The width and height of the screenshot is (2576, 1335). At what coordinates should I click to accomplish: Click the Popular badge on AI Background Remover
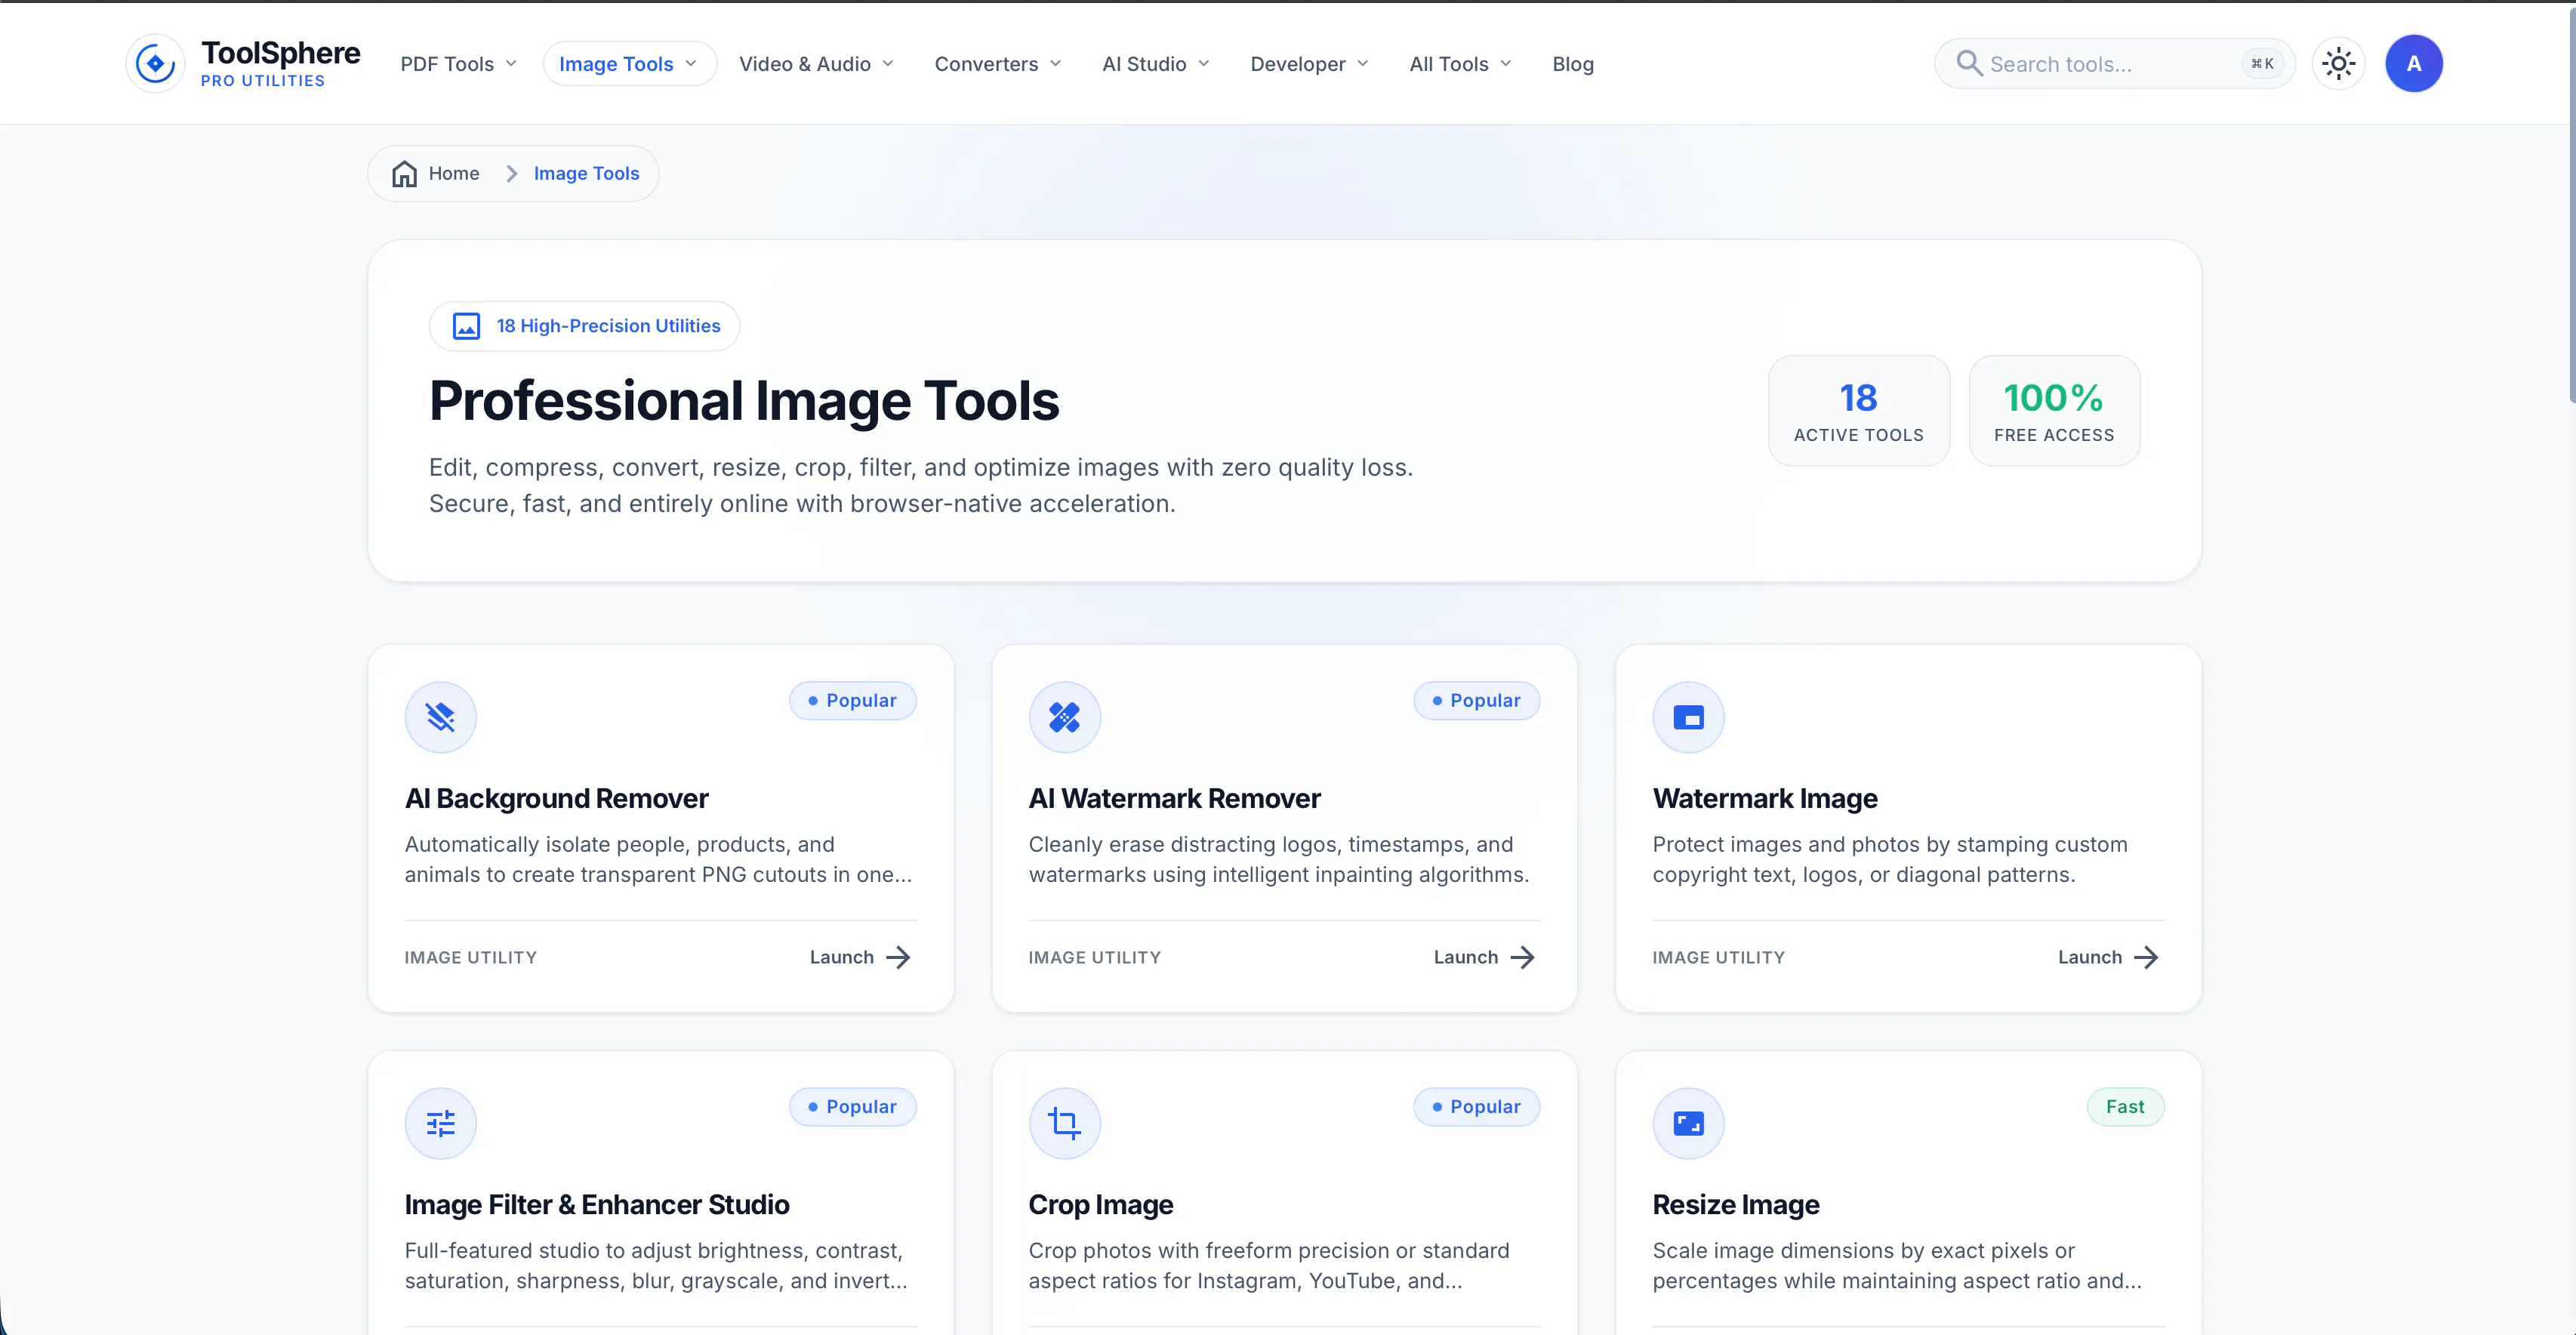(852, 701)
